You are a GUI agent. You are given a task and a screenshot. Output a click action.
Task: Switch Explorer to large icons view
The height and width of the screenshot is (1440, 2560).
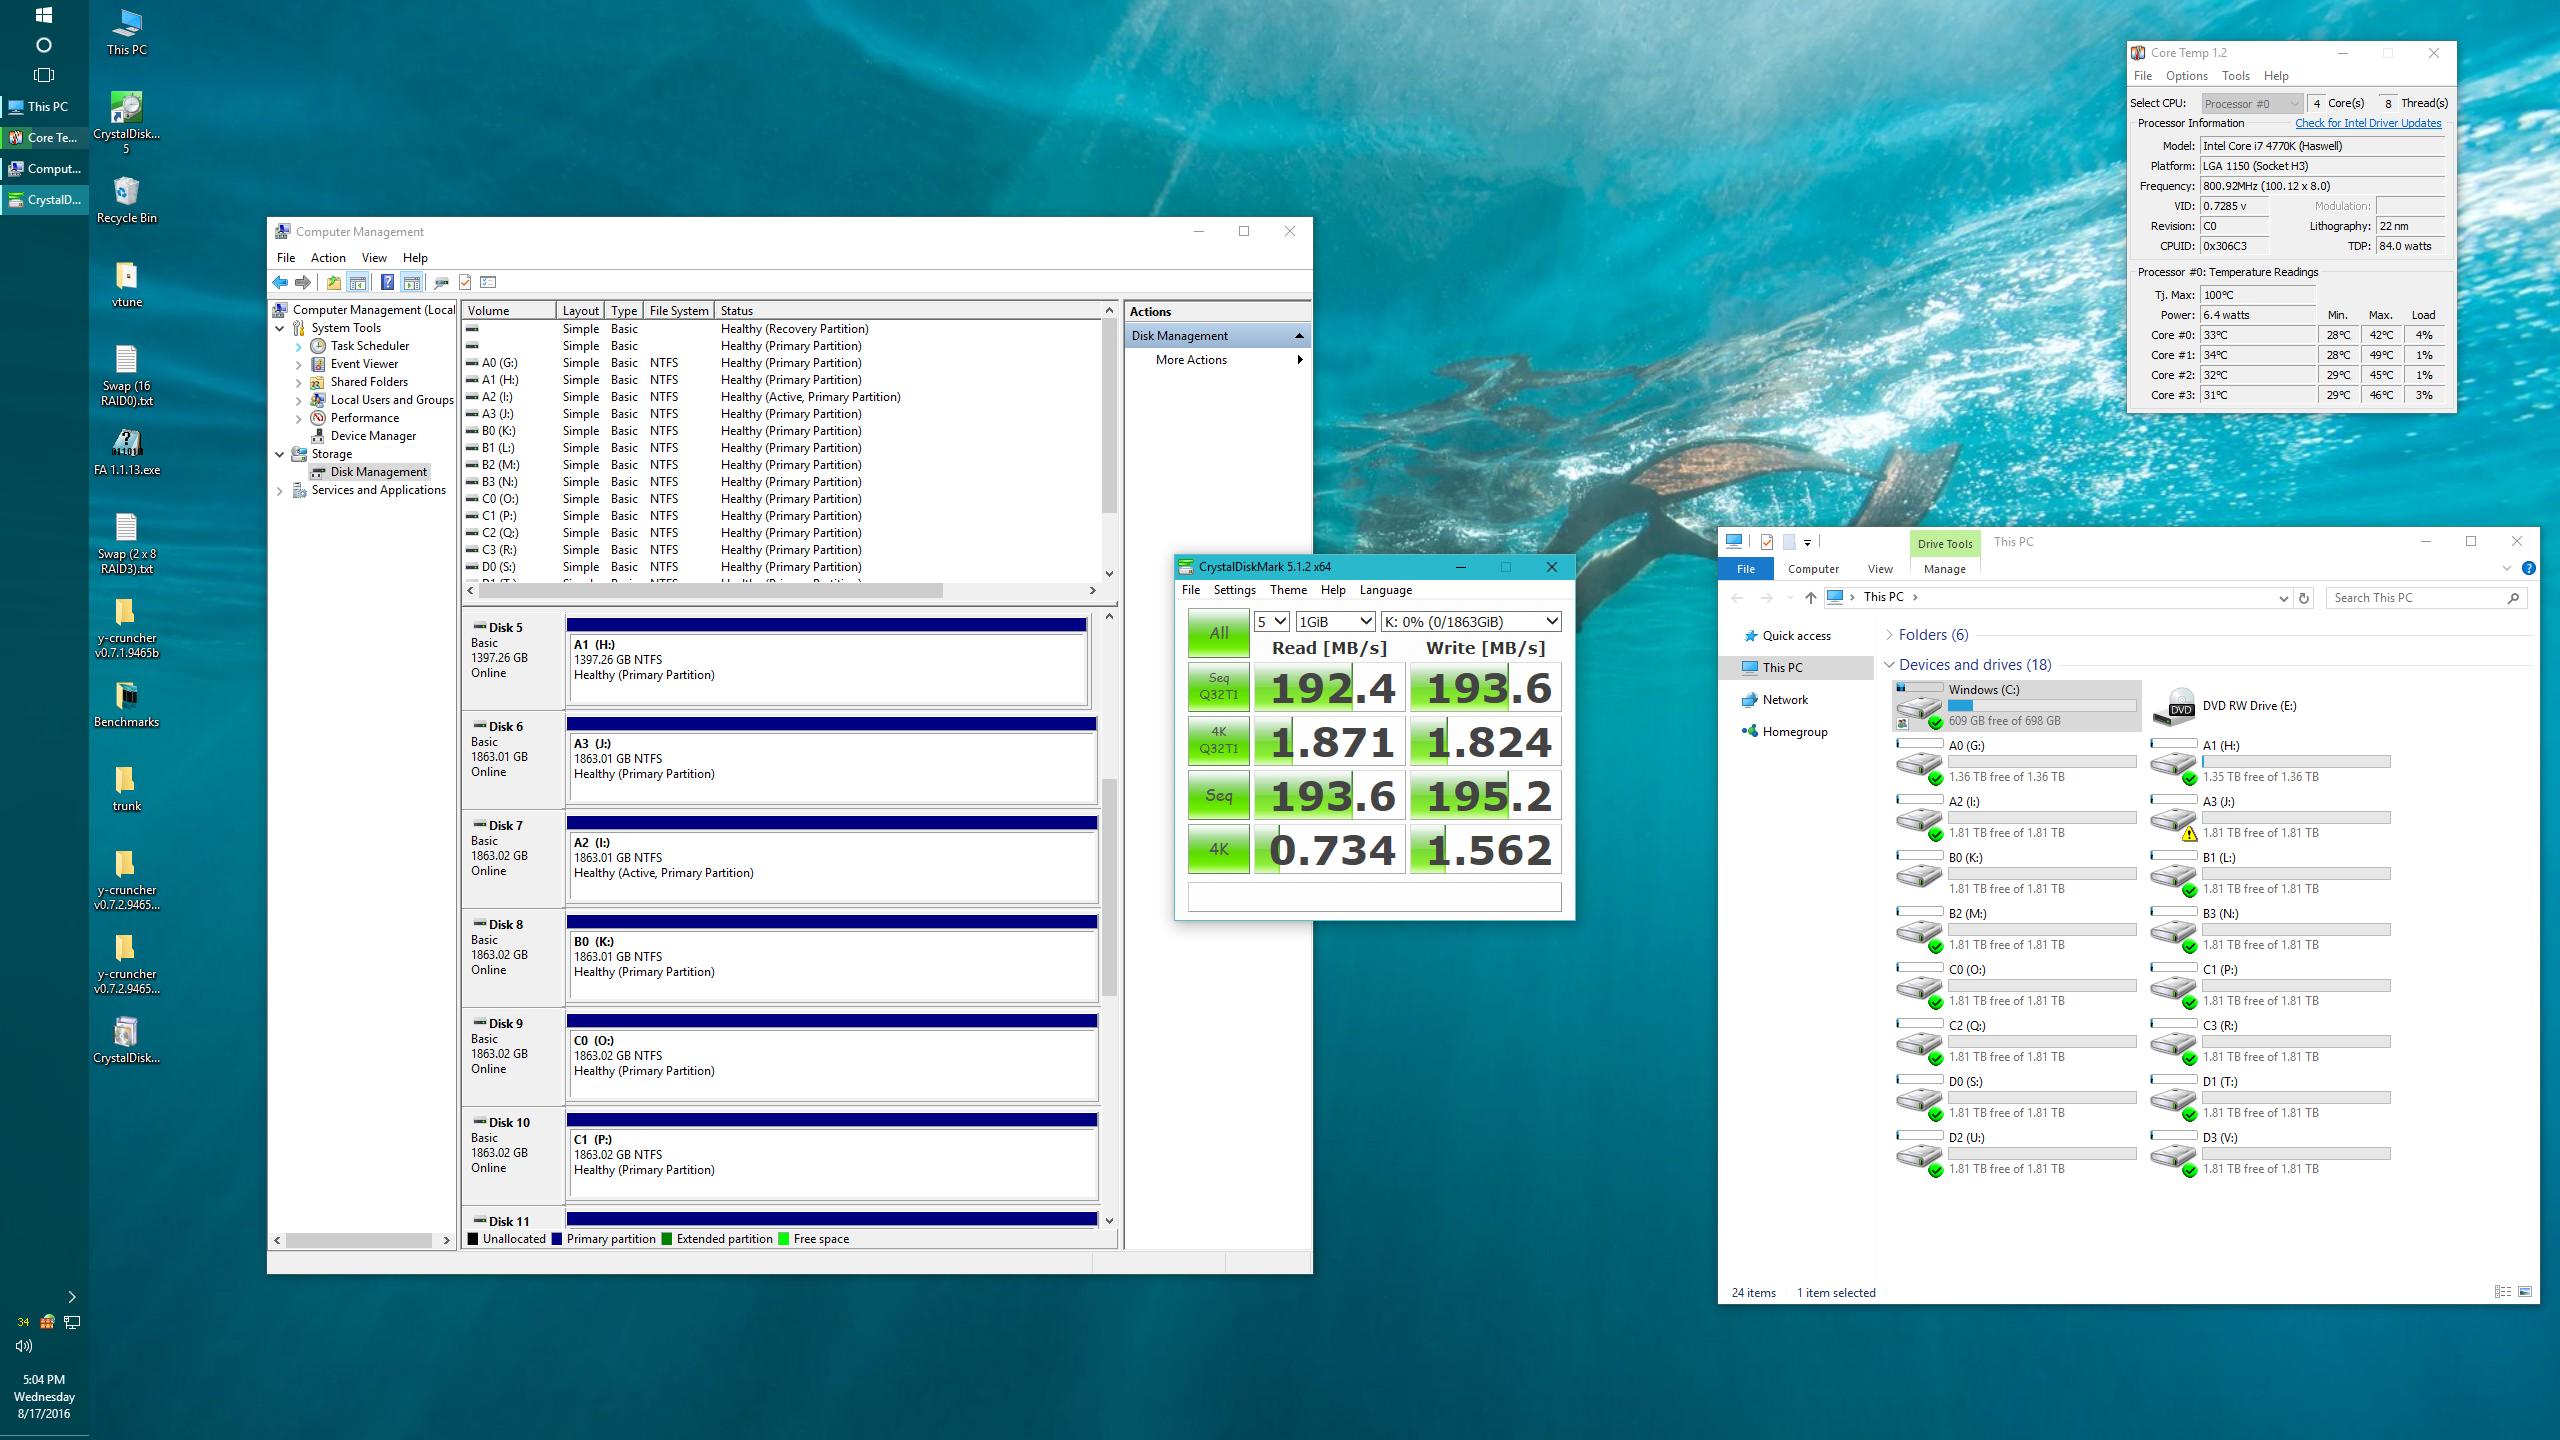click(2525, 1292)
